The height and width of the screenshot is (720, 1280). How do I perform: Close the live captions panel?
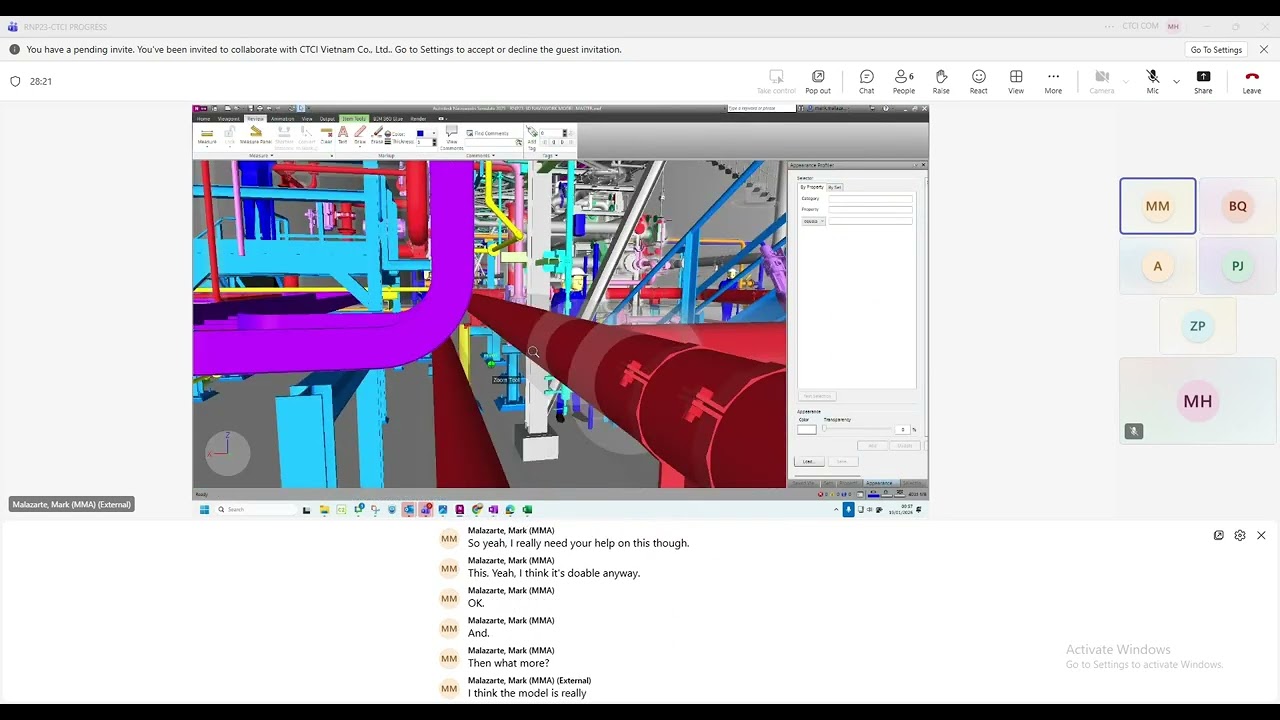click(x=1261, y=536)
